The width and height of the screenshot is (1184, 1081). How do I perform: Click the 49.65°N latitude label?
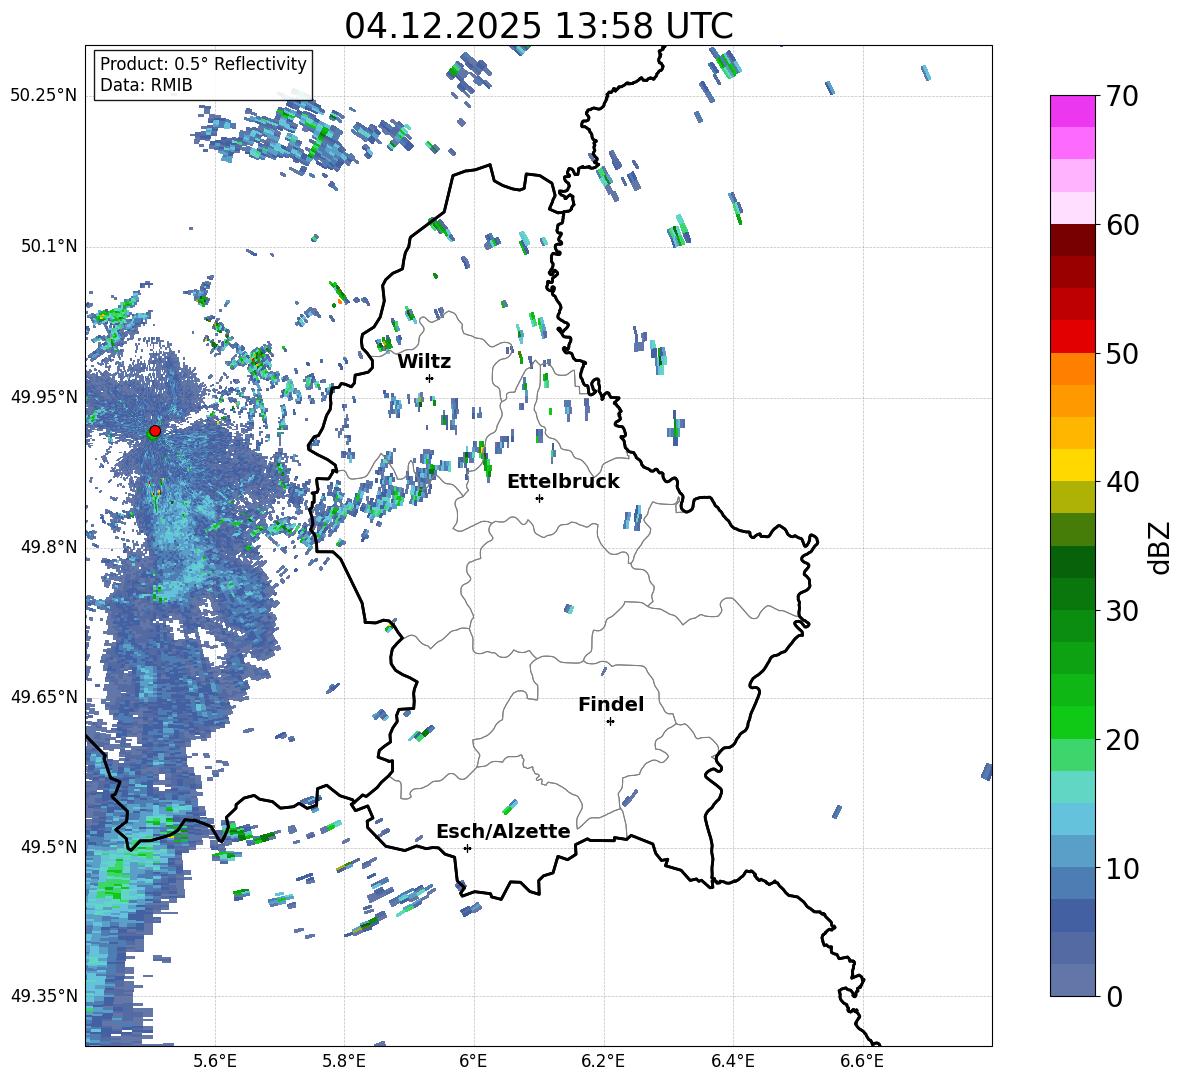(44, 696)
